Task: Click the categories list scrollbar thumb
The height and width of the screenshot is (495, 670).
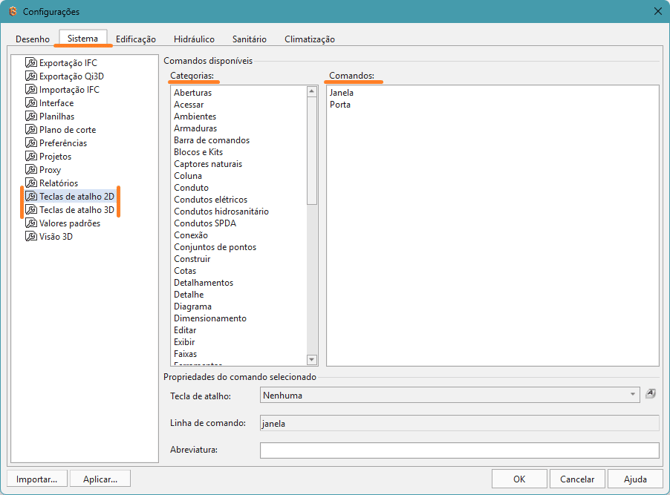Action: (x=312, y=151)
